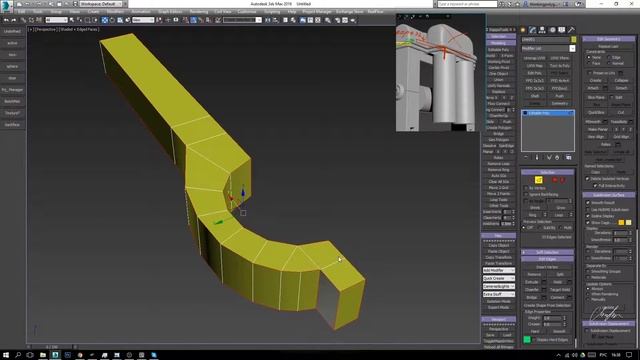
Task: Open Configure Modifier Sets icon
Action: point(569,158)
